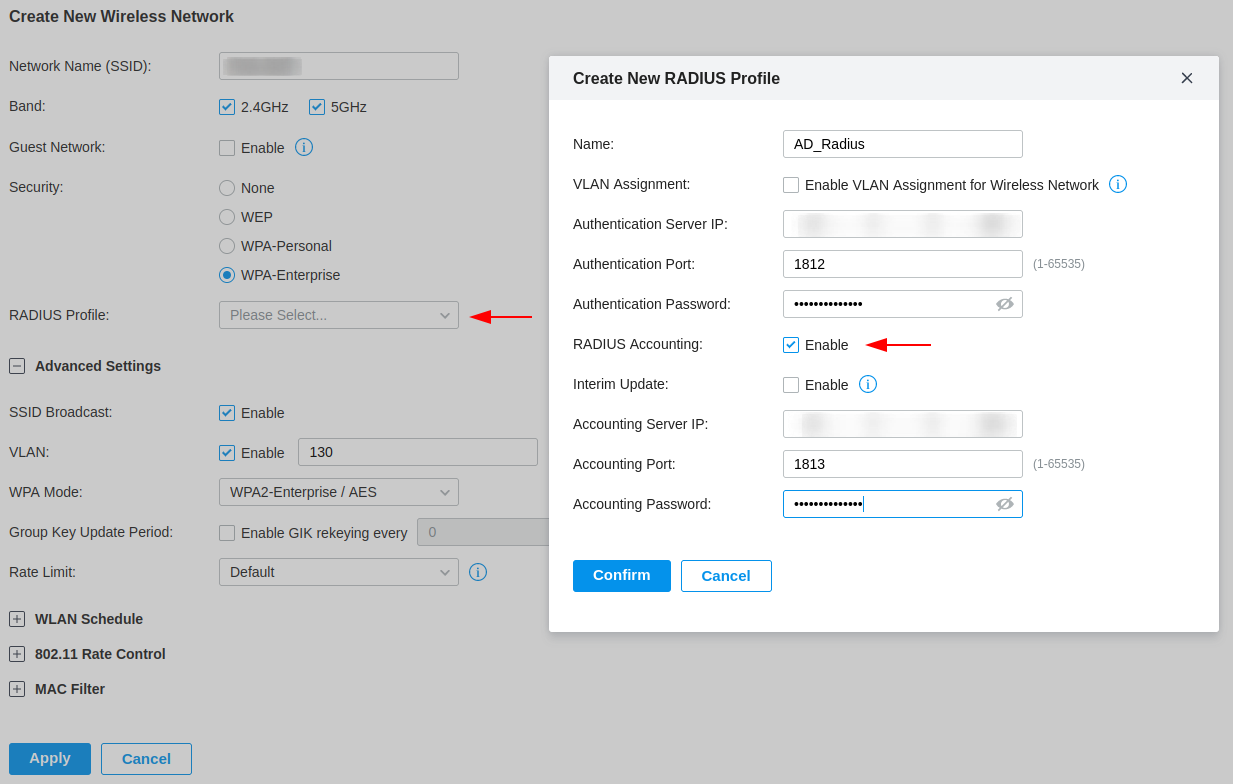Image resolution: width=1233 pixels, height=784 pixels.
Task: Click Apply on wireless network form
Action: point(50,759)
